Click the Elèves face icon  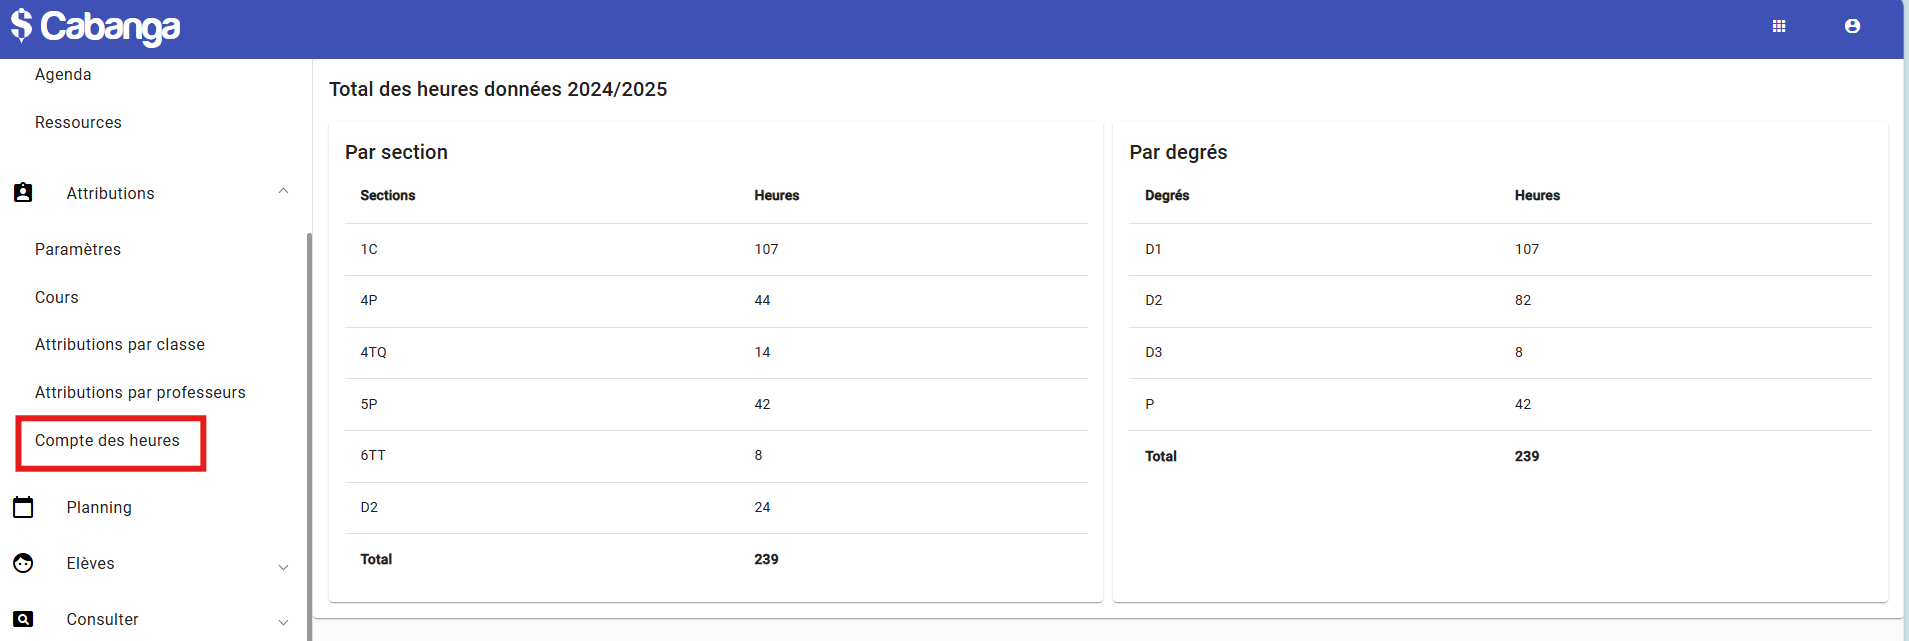coord(23,563)
